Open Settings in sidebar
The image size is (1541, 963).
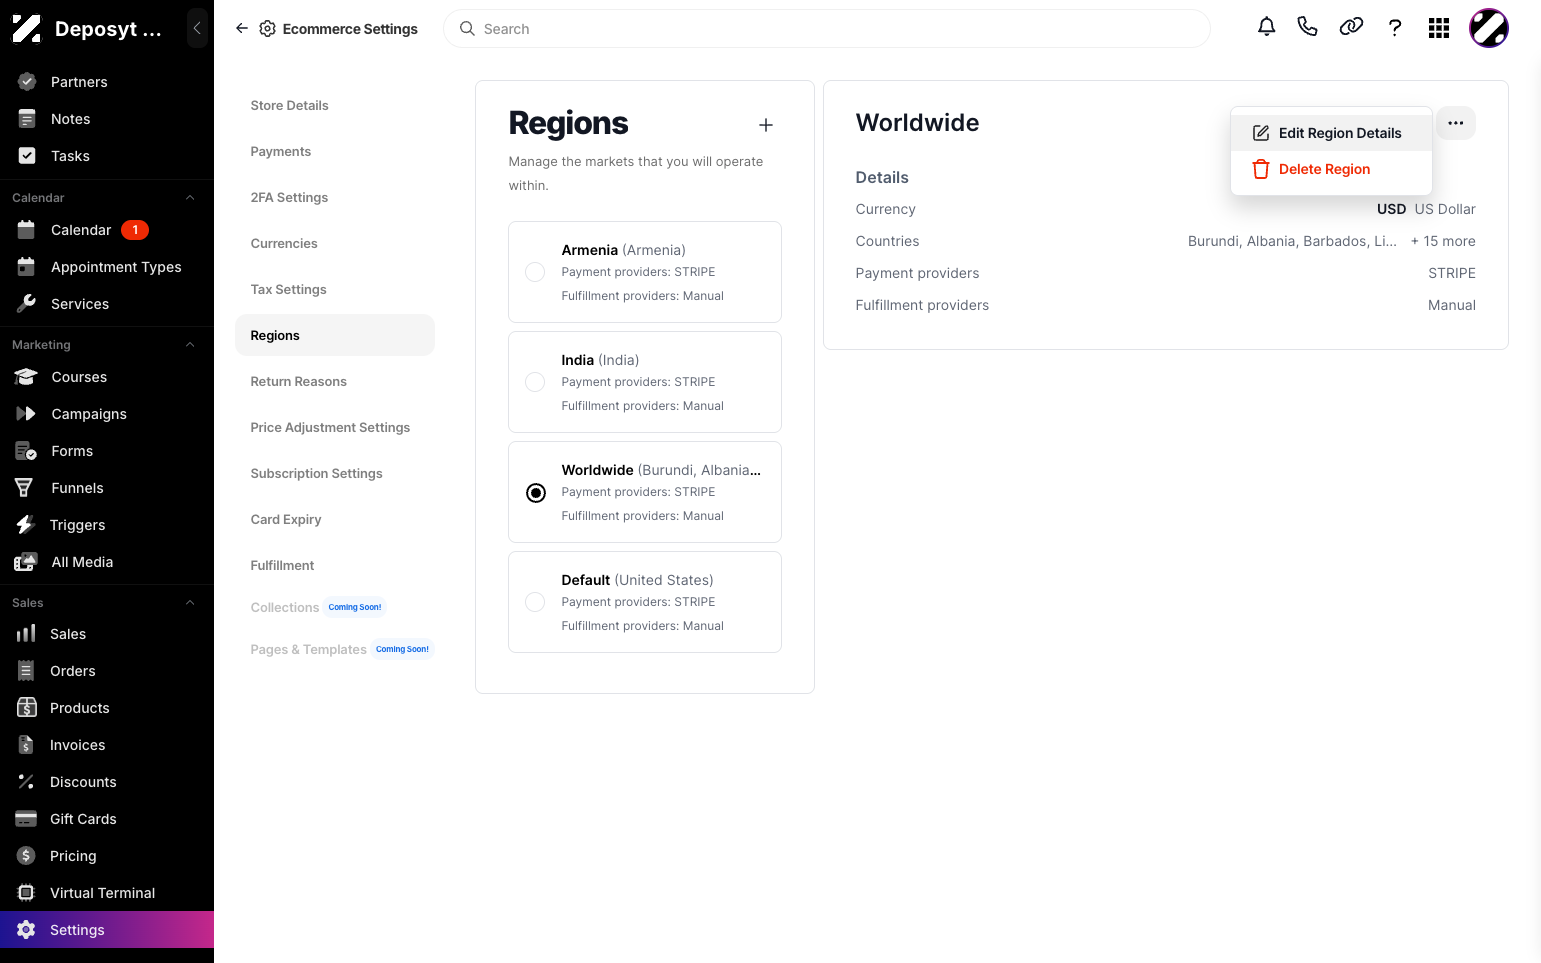107,930
